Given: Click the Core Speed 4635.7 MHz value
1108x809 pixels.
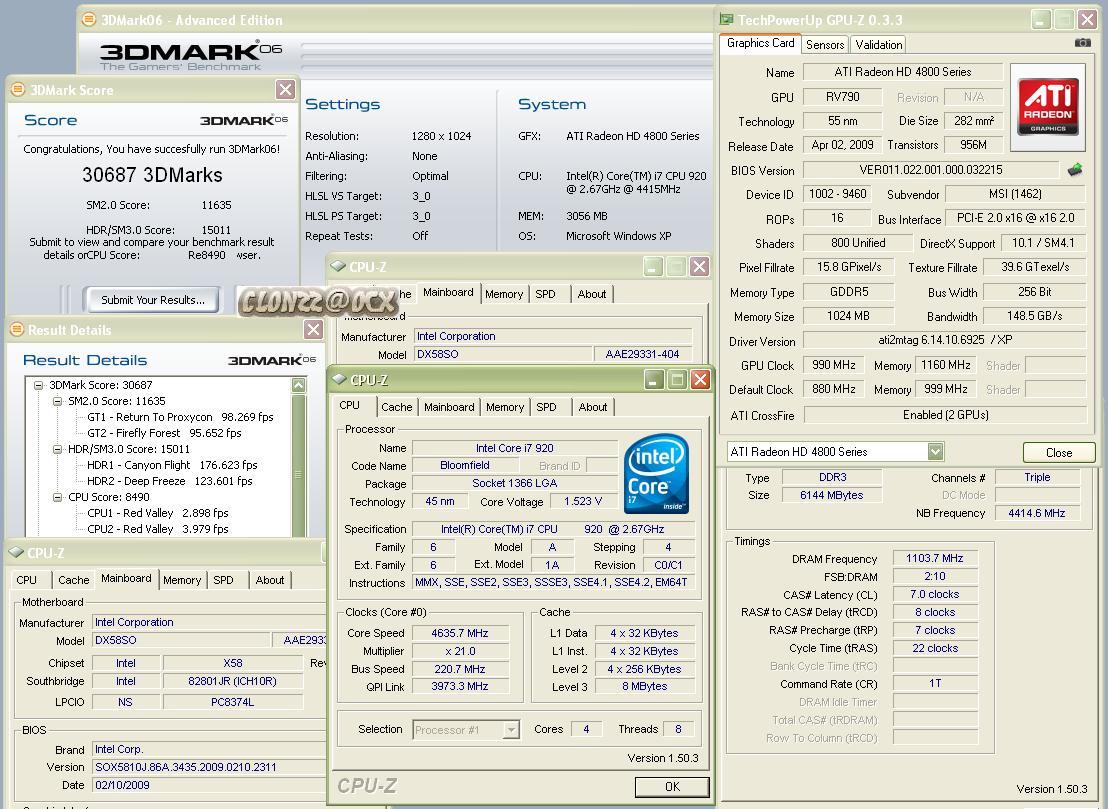Looking at the screenshot, I should [x=460, y=633].
